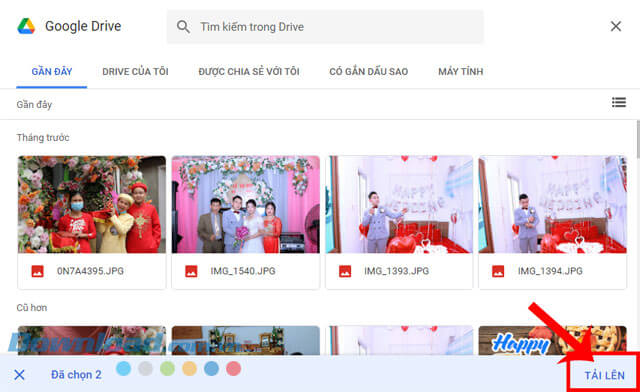The width and height of the screenshot is (640, 392).
Task: Click the Google Drive logo icon
Action: coord(26,26)
